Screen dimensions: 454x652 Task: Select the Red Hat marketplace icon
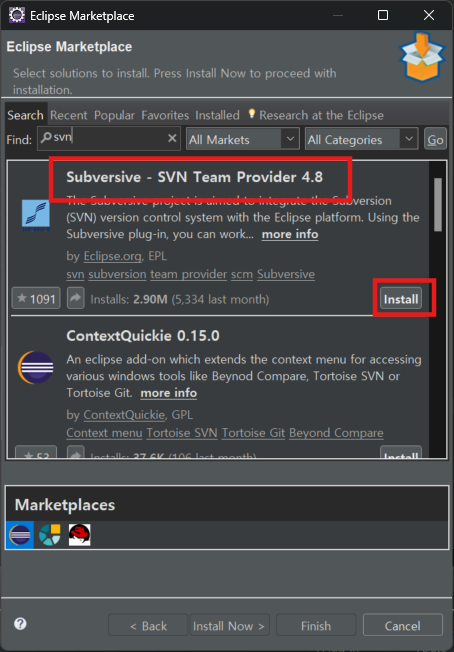pos(79,535)
